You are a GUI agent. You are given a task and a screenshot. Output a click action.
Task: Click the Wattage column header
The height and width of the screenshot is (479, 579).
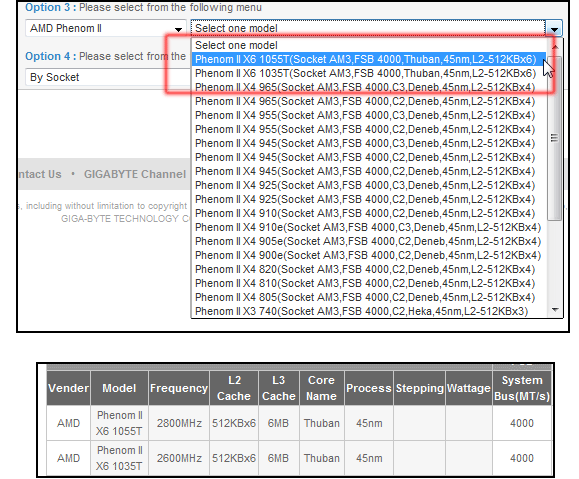(469, 388)
